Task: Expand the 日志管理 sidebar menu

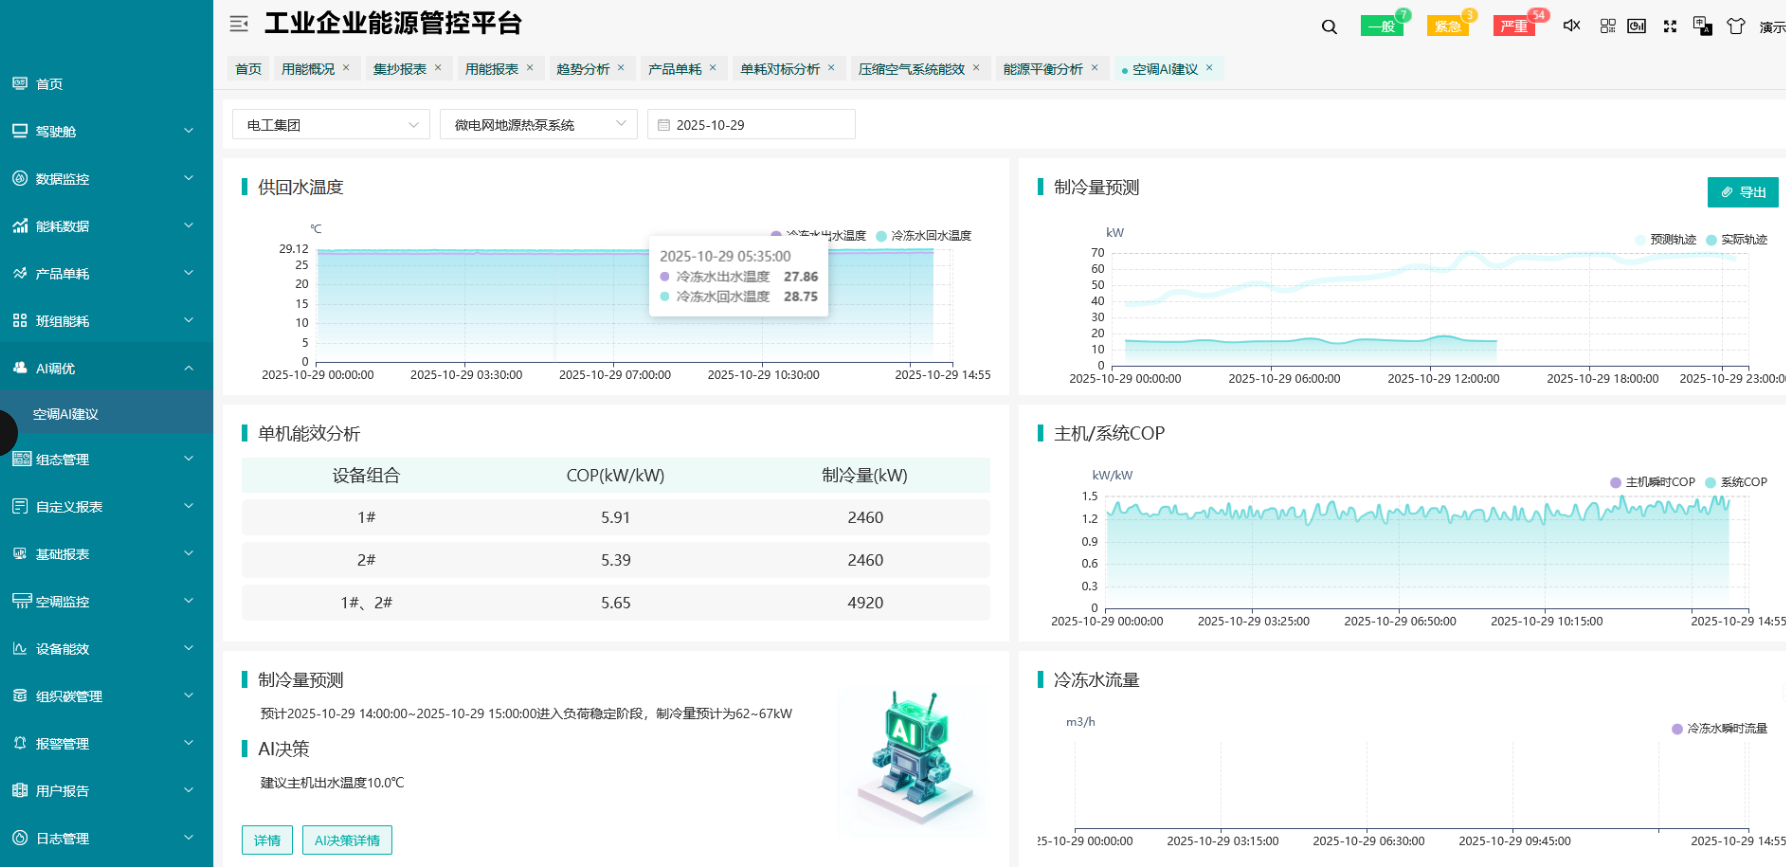Action: [x=106, y=838]
